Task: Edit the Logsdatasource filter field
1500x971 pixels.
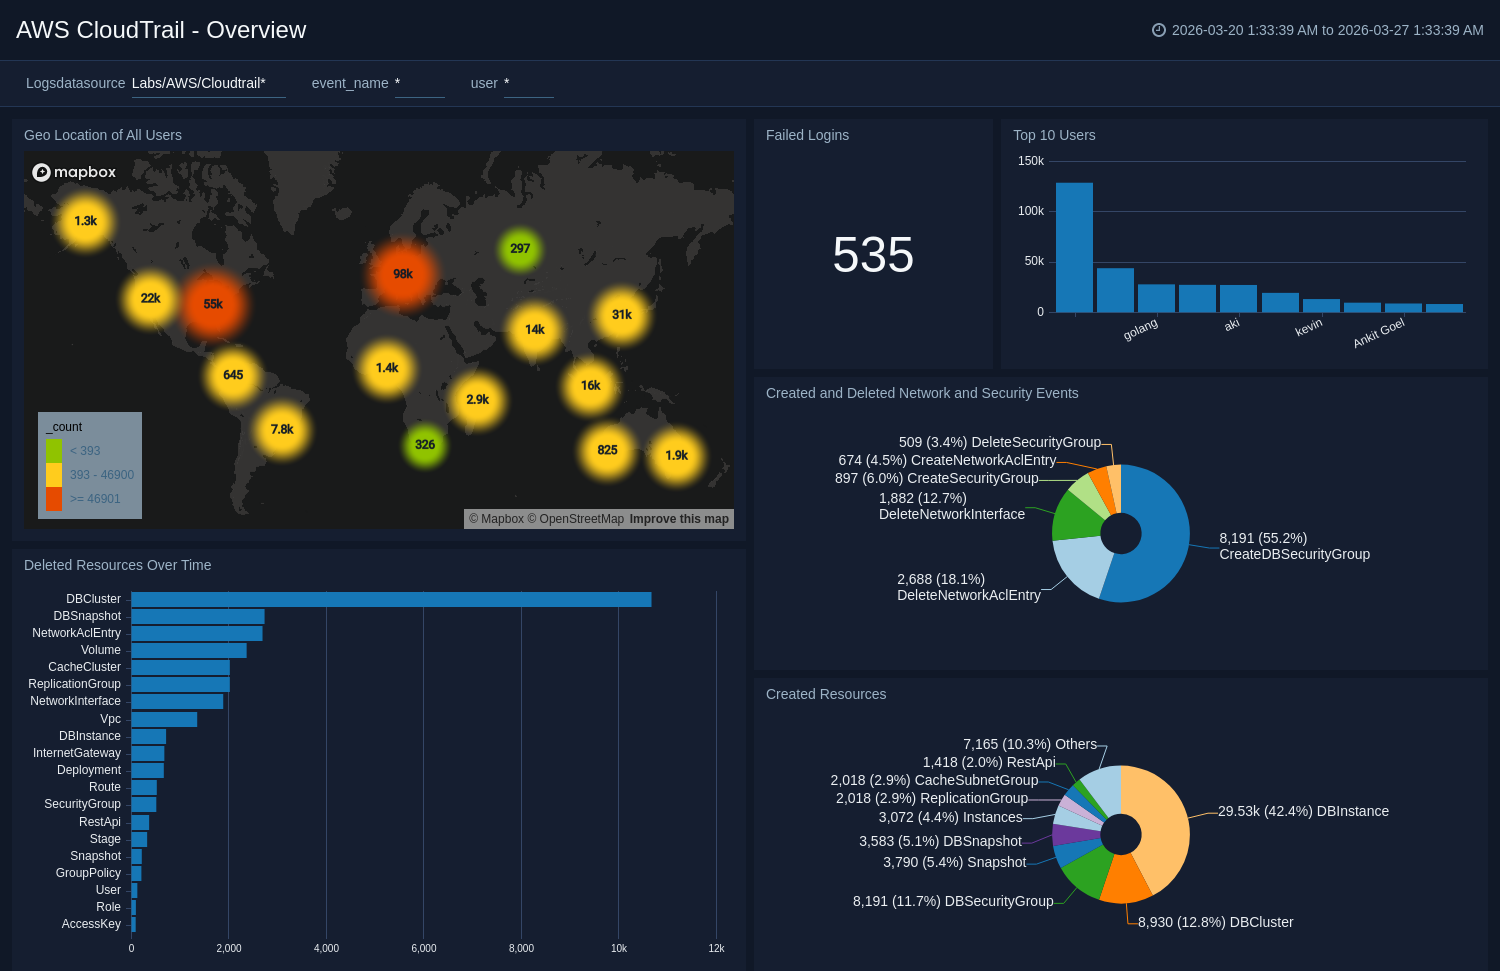Action: click(x=208, y=83)
